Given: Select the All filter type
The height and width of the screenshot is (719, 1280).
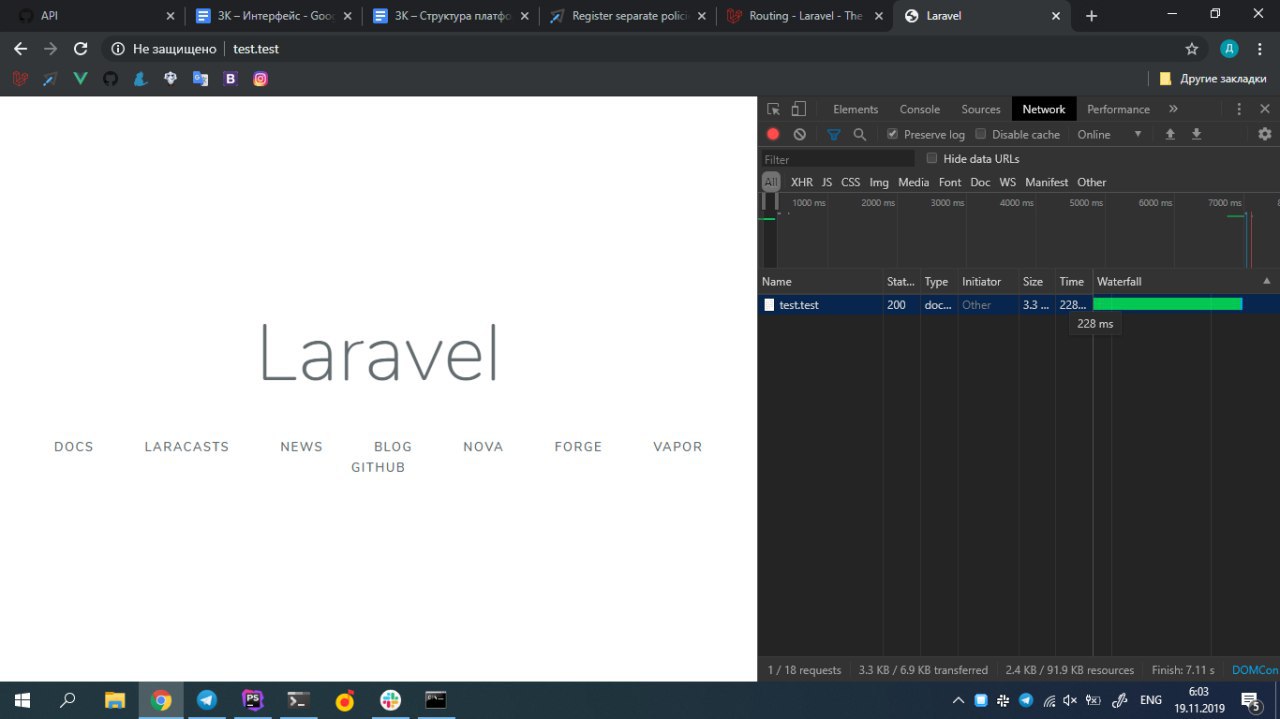Looking at the screenshot, I should (771, 182).
